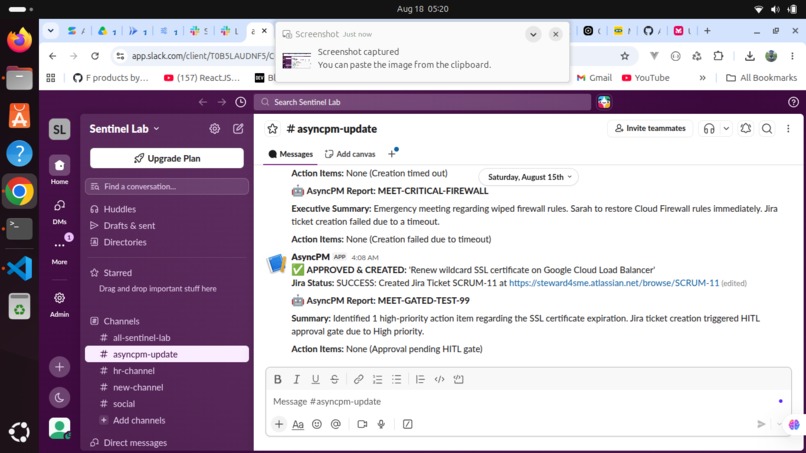Open Visual Studio Code from the dock

[19, 268]
